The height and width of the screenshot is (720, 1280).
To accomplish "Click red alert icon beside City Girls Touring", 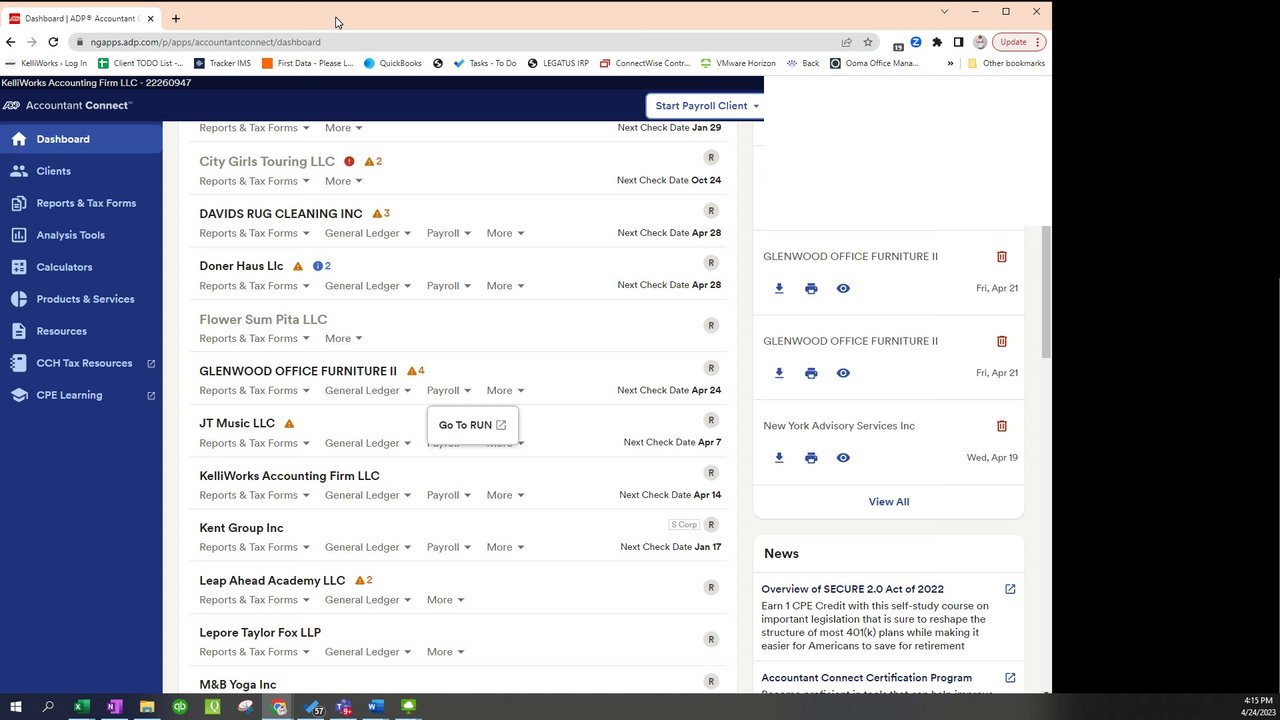I will tap(349, 161).
